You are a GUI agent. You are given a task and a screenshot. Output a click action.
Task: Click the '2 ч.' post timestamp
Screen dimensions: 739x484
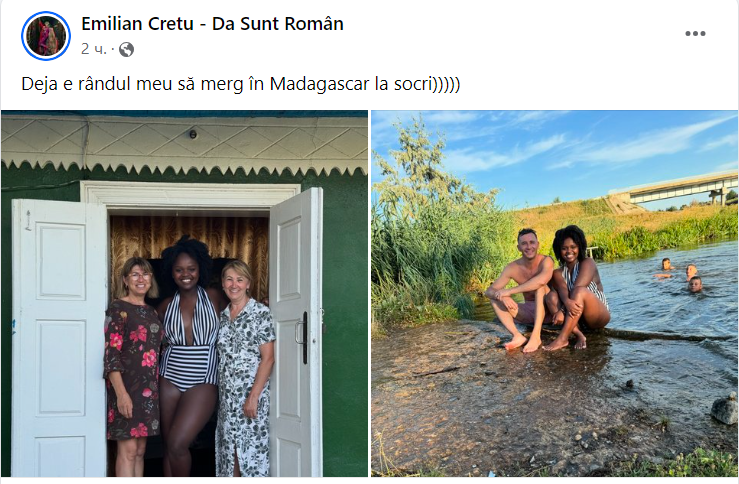tap(94, 49)
